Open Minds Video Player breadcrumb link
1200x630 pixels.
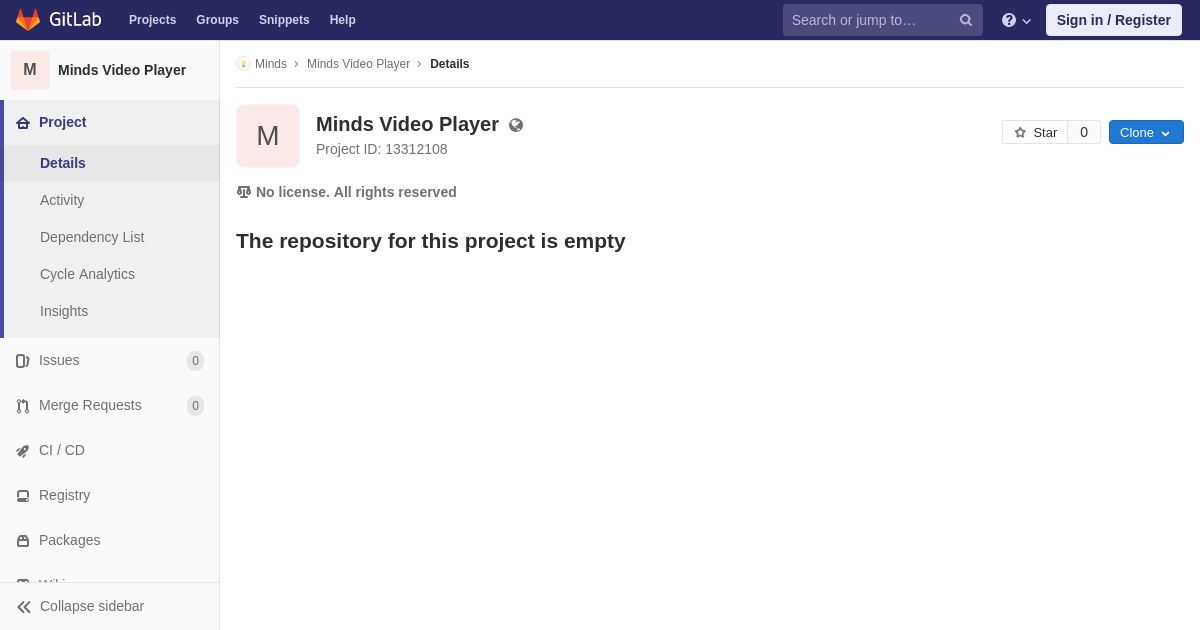coord(358,64)
